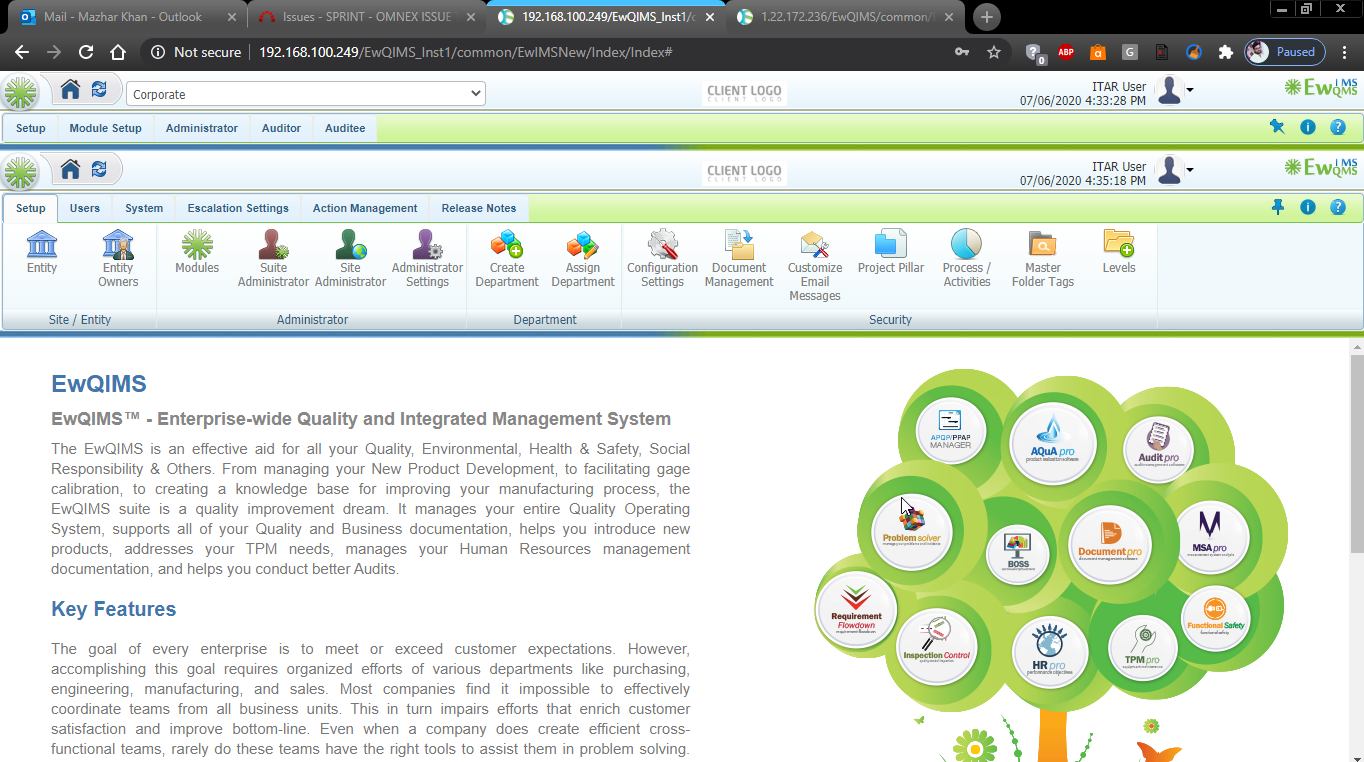
Task: Launch the Problem solver module
Action: (x=912, y=531)
